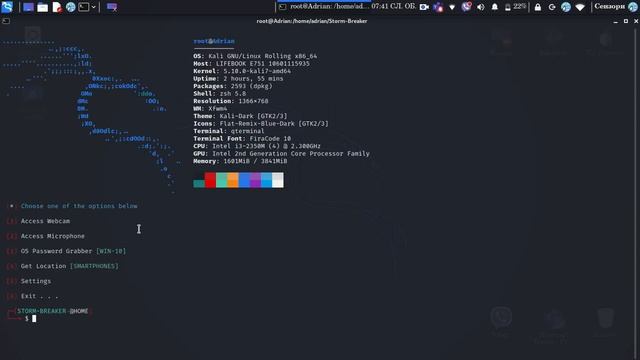This screenshot has height=360, width=640.
Task: Click the 'Shell: zsh 5.8' line
Action: click(x=220, y=93)
